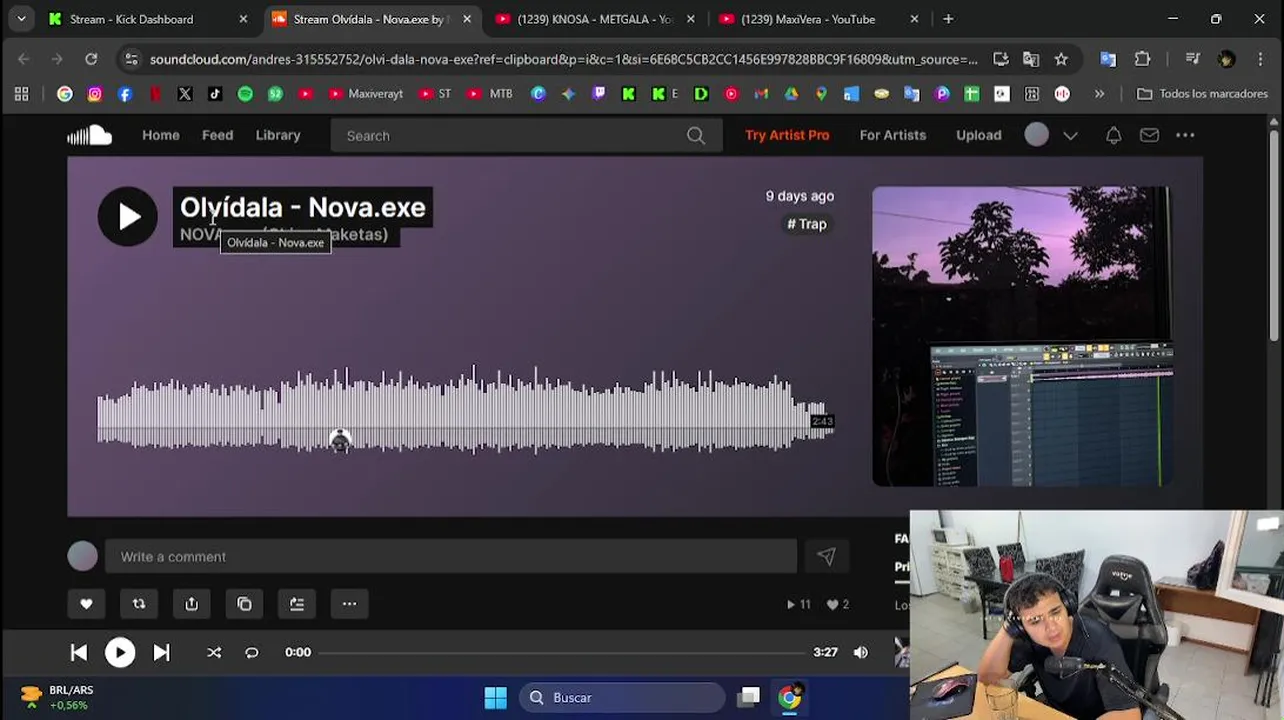The image size is (1284, 720).
Task: Play the Olvídala - Nova.exe track
Action: (128, 216)
